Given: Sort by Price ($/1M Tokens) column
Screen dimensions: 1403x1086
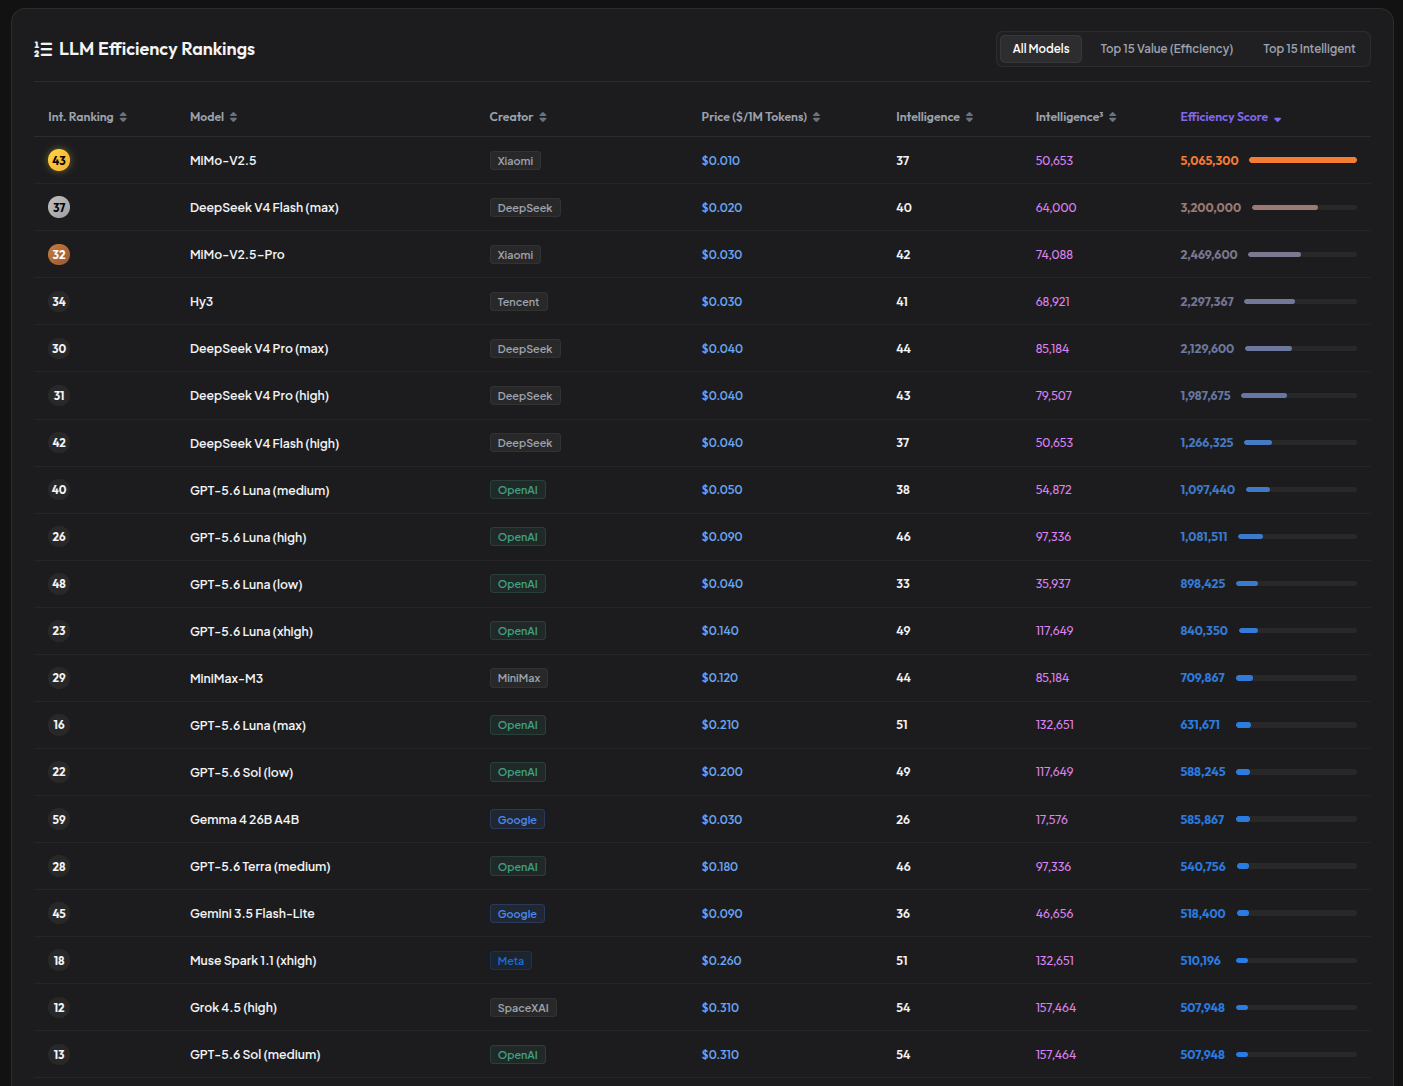Looking at the screenshot, I should [x=760, y=117].
